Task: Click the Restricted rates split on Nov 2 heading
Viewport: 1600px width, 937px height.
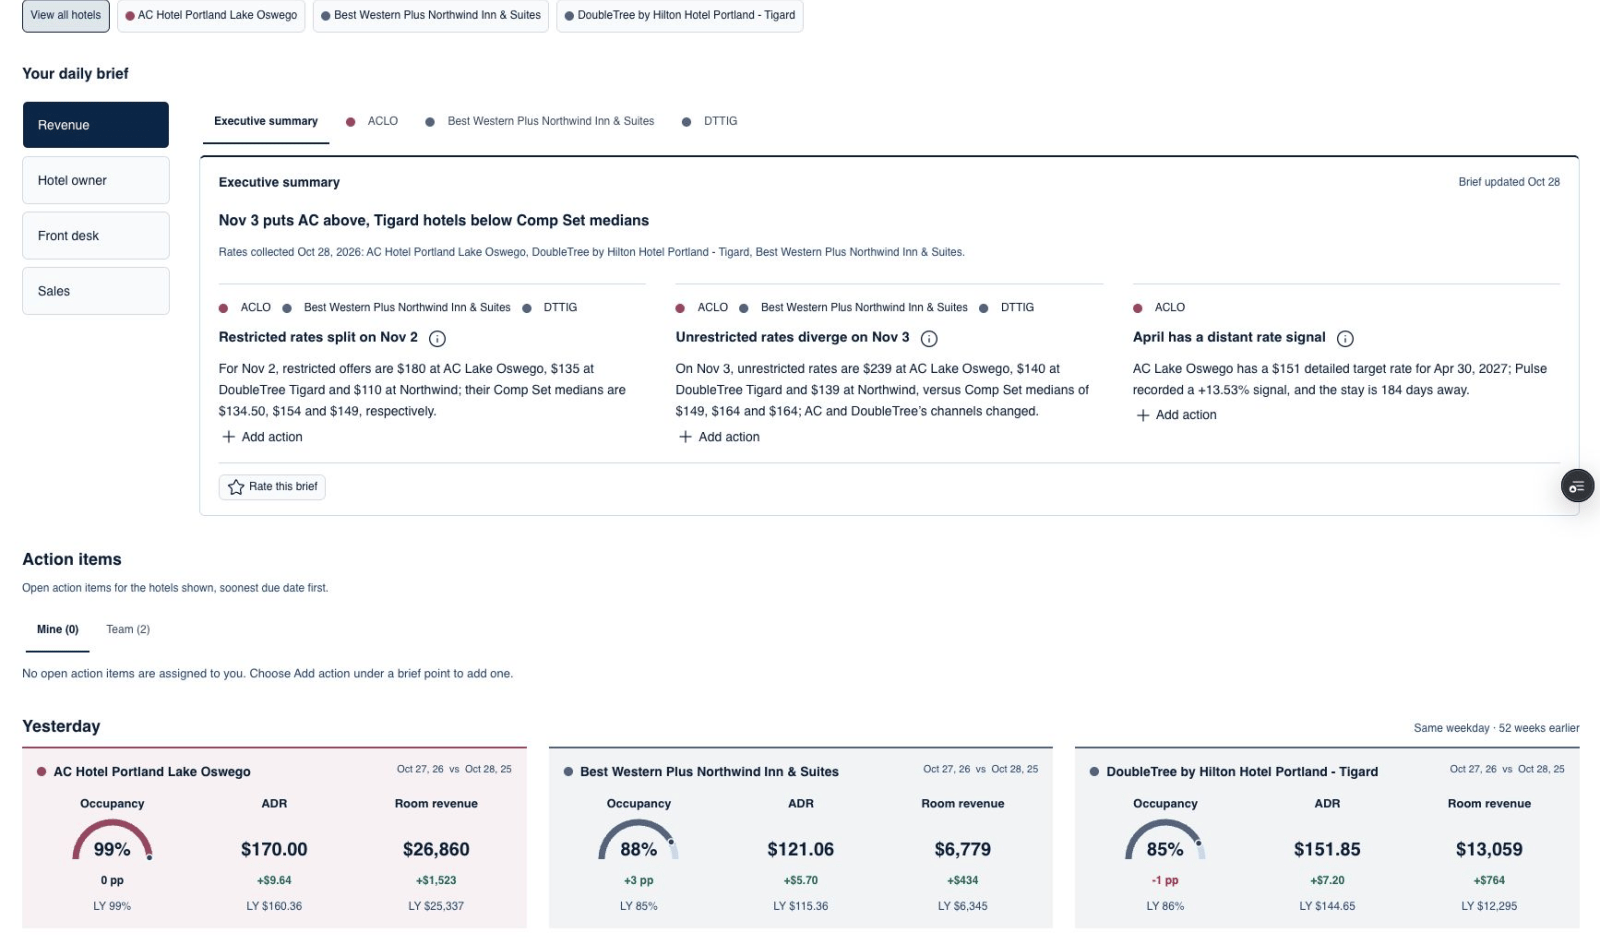Action: tap(318, 337)
